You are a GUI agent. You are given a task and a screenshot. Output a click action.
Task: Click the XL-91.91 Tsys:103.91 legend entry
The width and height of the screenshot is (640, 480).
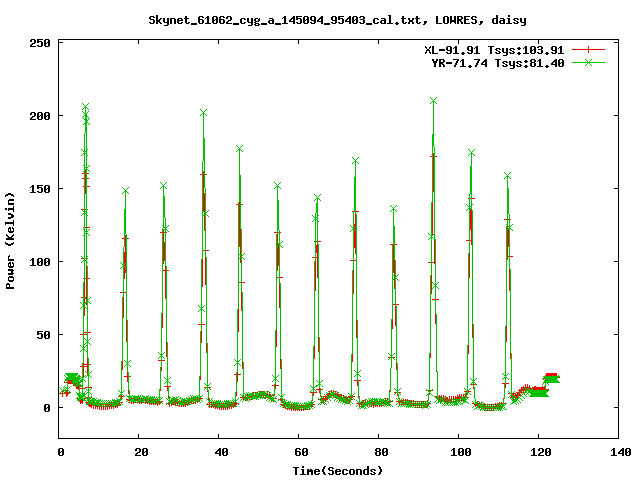[495, 49]
